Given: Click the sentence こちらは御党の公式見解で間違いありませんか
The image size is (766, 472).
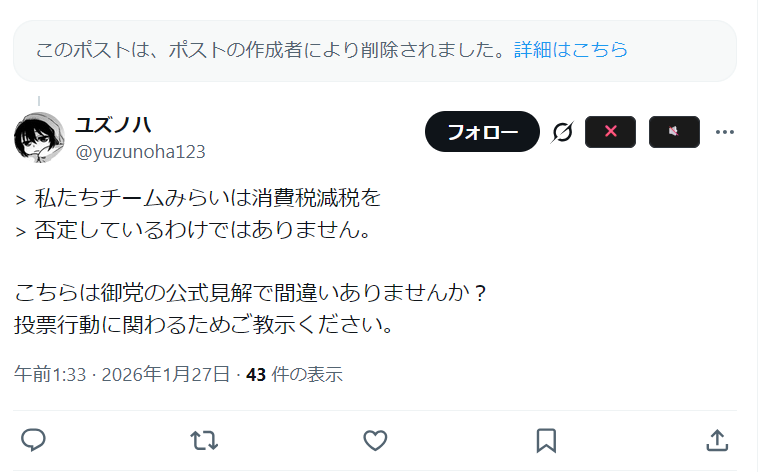Looking at the screenshot, I should [x=249, y=293].
